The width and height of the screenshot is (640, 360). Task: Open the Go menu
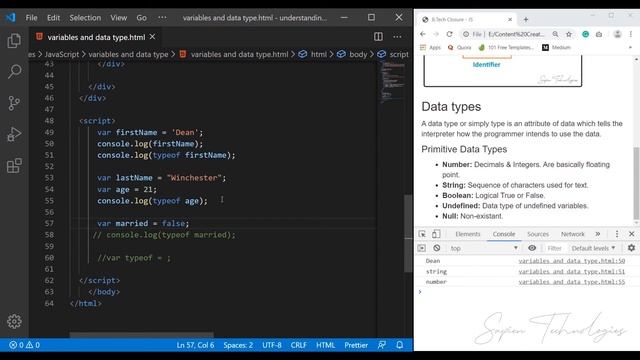pos(142,18)
